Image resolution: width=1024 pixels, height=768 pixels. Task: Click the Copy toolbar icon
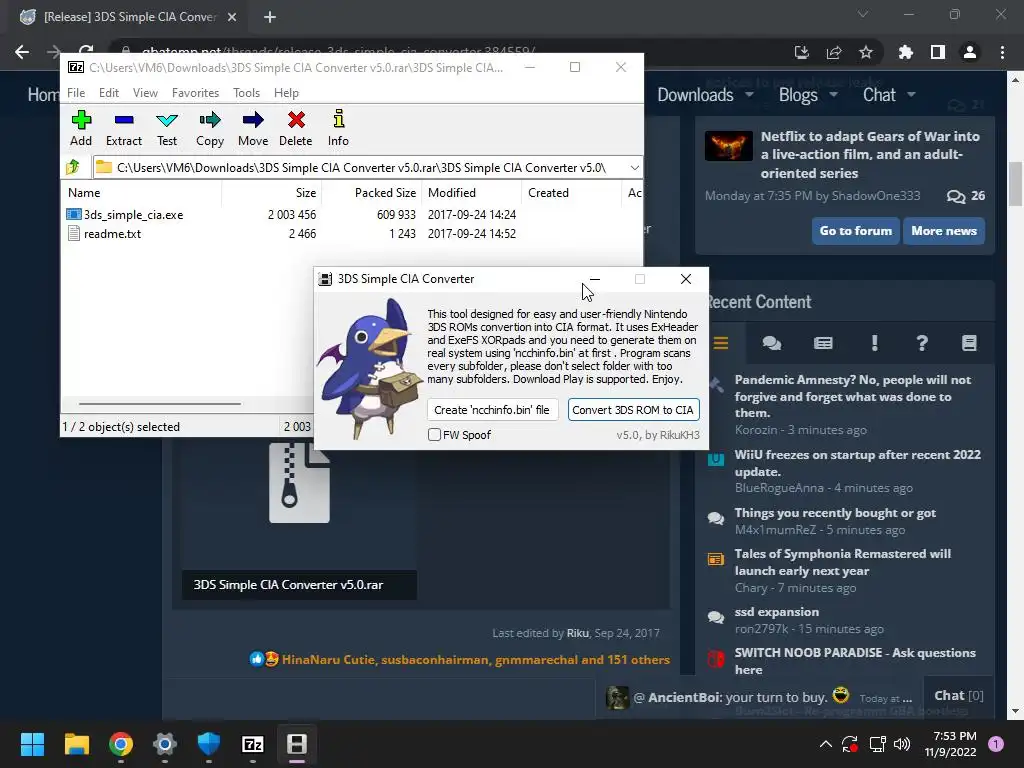point(210,120)
